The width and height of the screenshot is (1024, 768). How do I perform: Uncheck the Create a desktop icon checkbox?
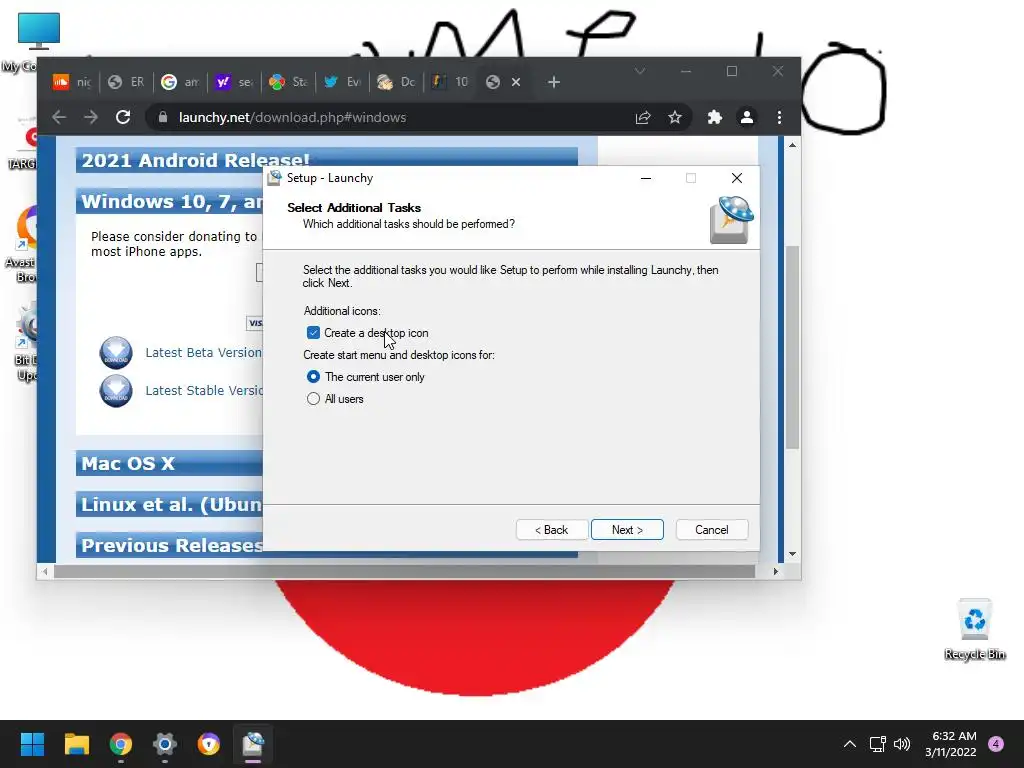(313, 333)
